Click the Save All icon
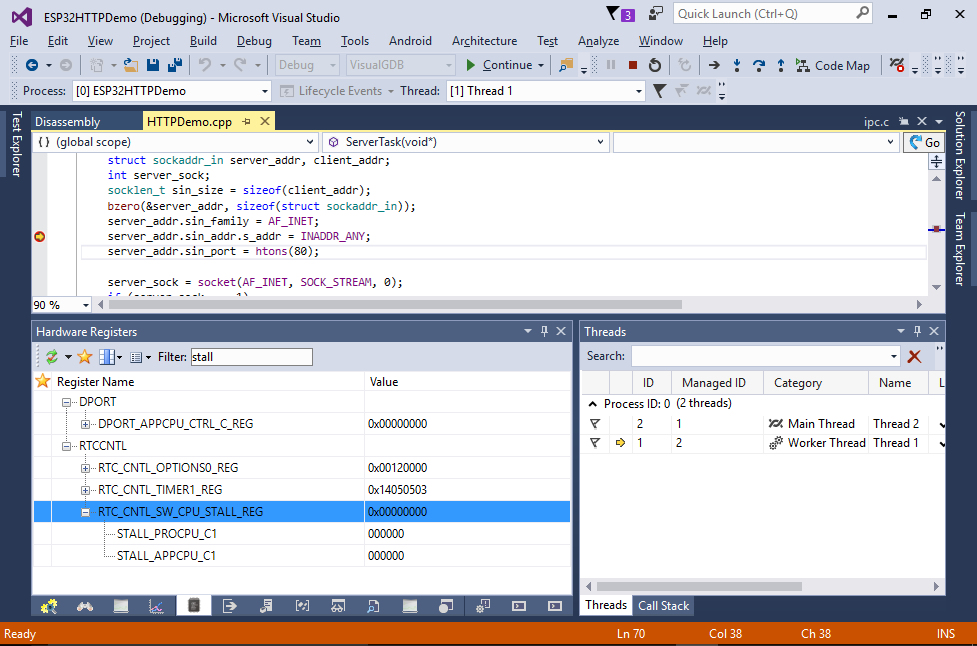977x646 pixels. [175, 65]
